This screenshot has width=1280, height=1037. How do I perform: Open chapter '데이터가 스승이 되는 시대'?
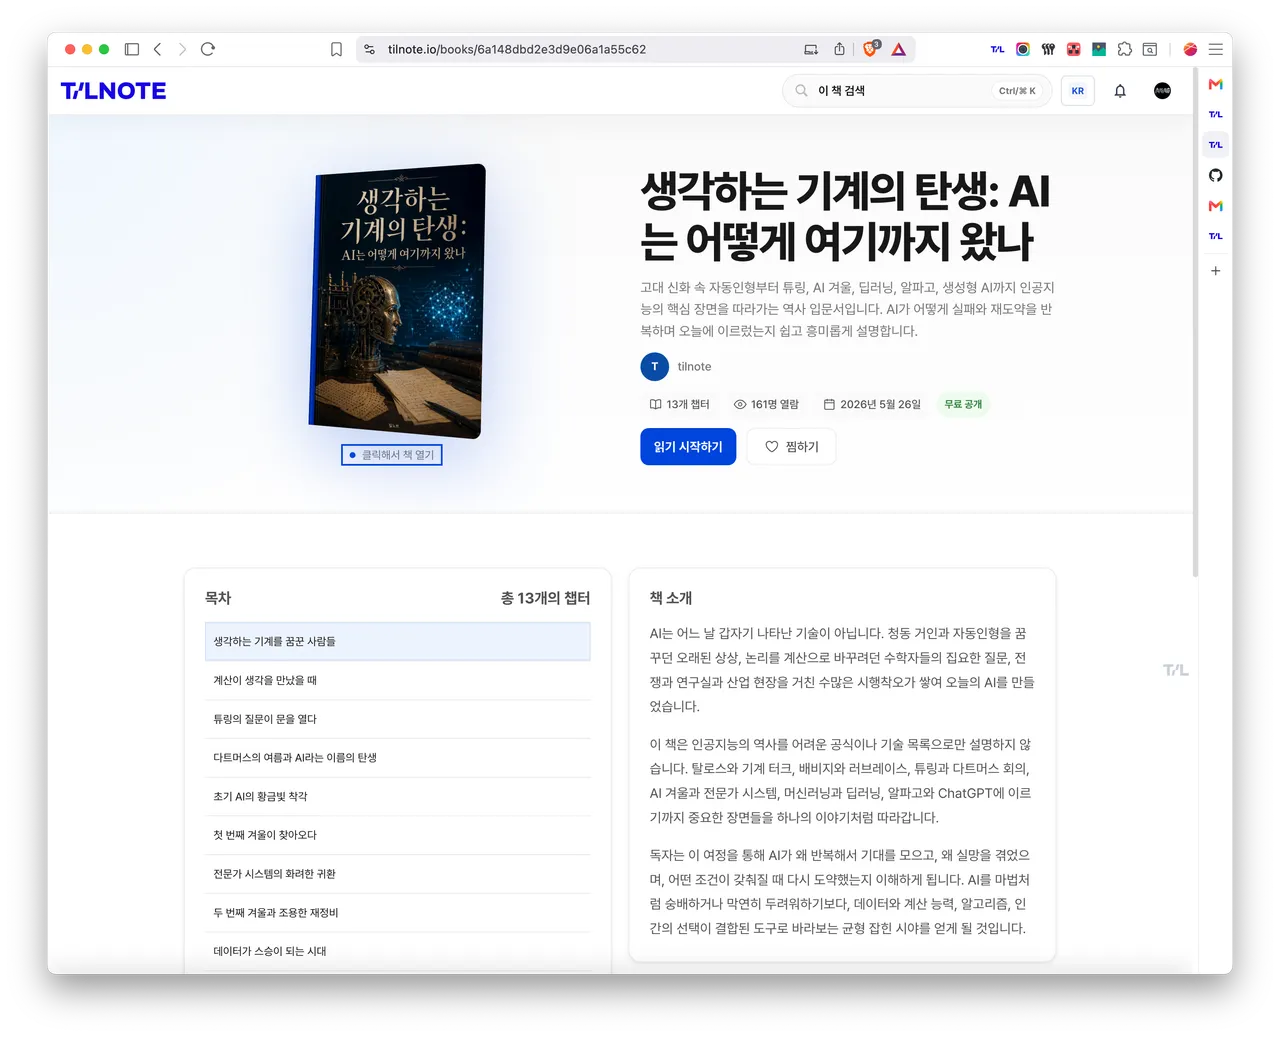[398, 952]
